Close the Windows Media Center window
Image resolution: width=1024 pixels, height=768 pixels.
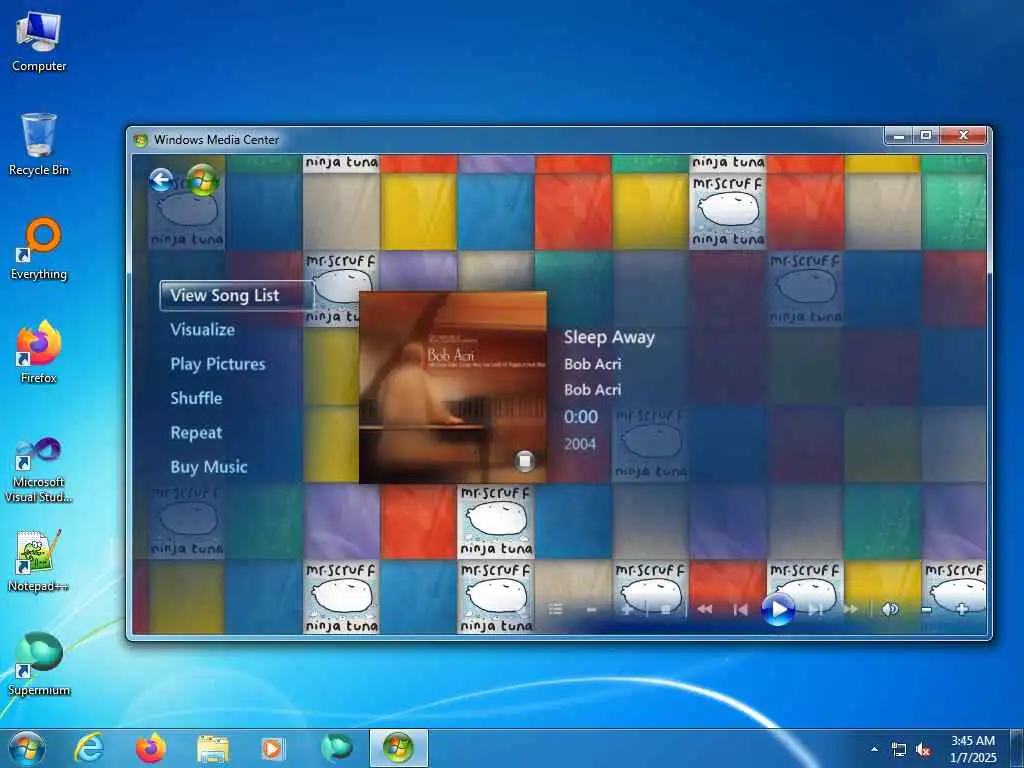point(963,136)
